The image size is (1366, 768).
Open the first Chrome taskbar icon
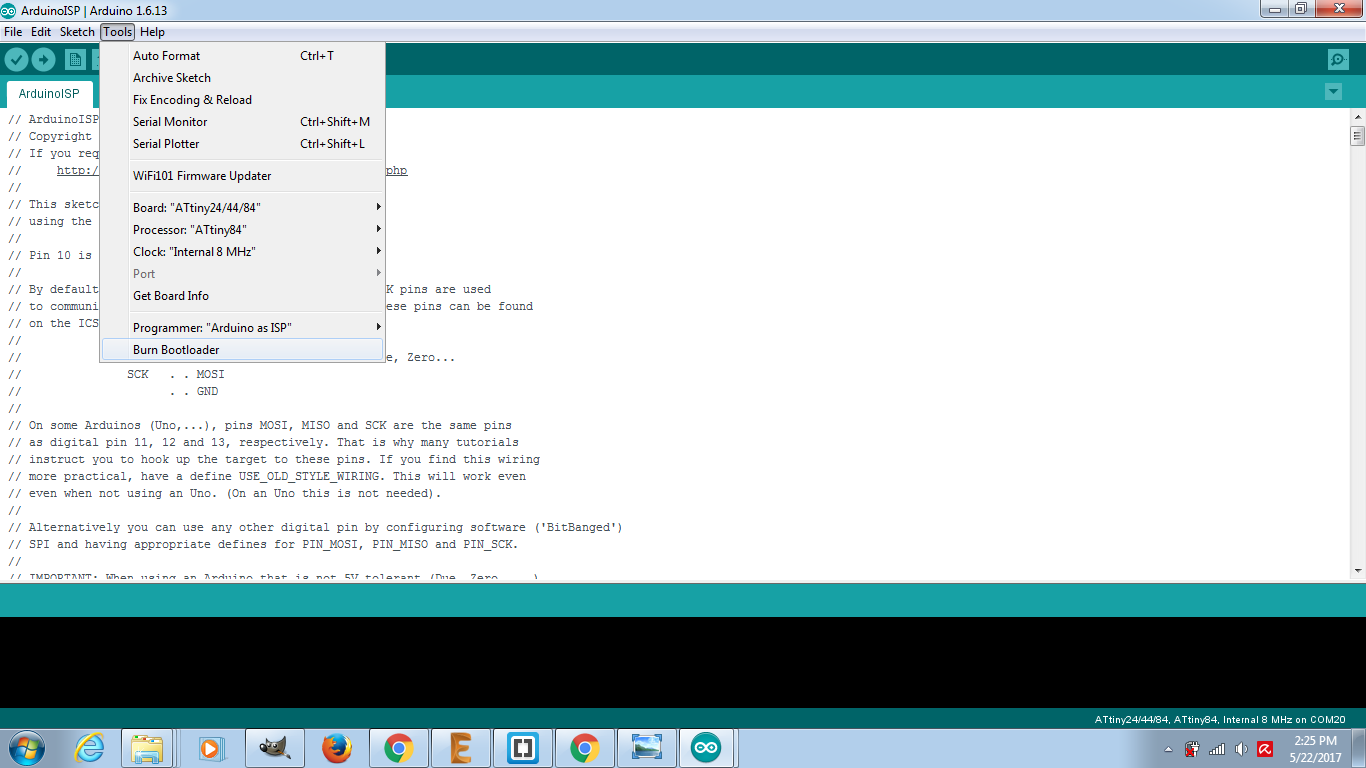click(399, 748)
